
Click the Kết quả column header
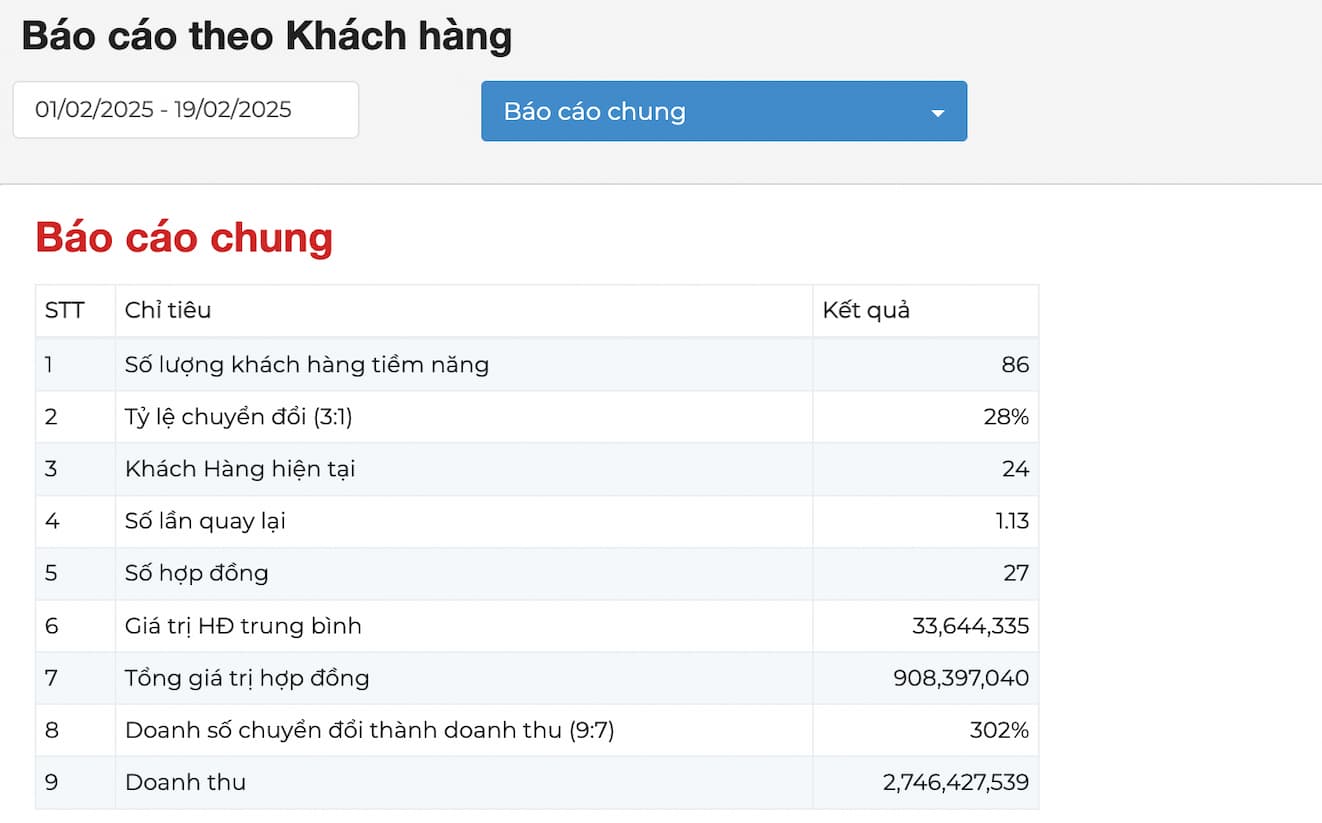tap(866, 310)
